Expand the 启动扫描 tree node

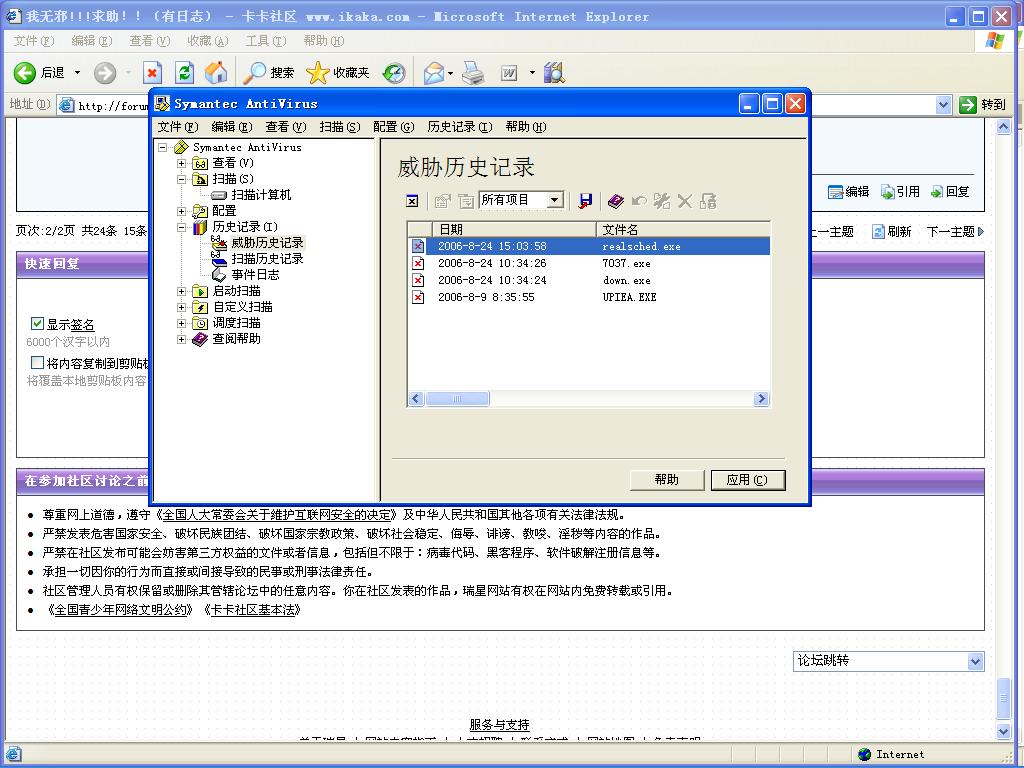point(182,291)
